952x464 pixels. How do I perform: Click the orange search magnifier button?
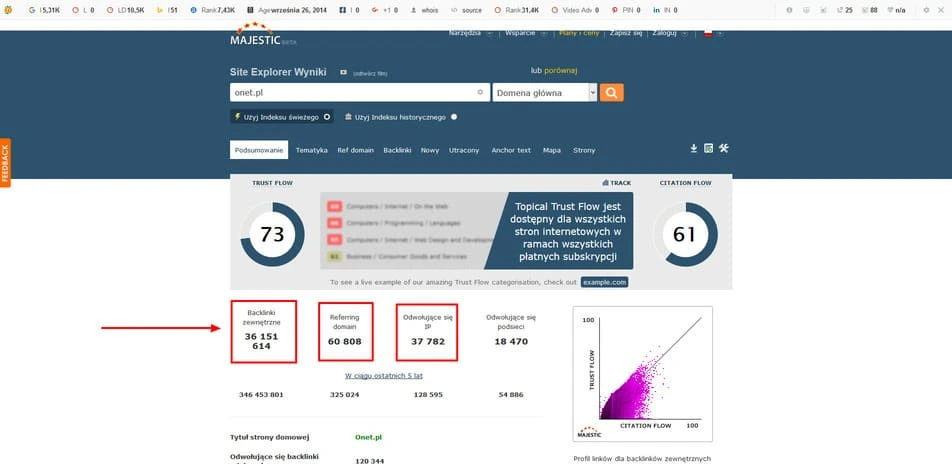pyautogui.click(x=611, y=93)
